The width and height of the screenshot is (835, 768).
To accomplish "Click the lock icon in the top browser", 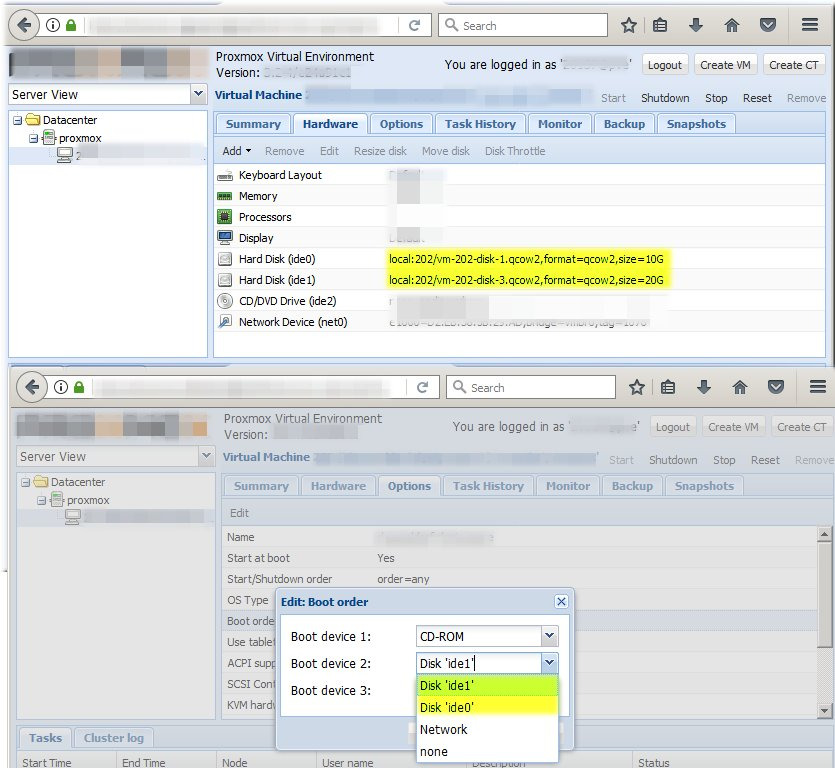I will (x=71, y=25).
